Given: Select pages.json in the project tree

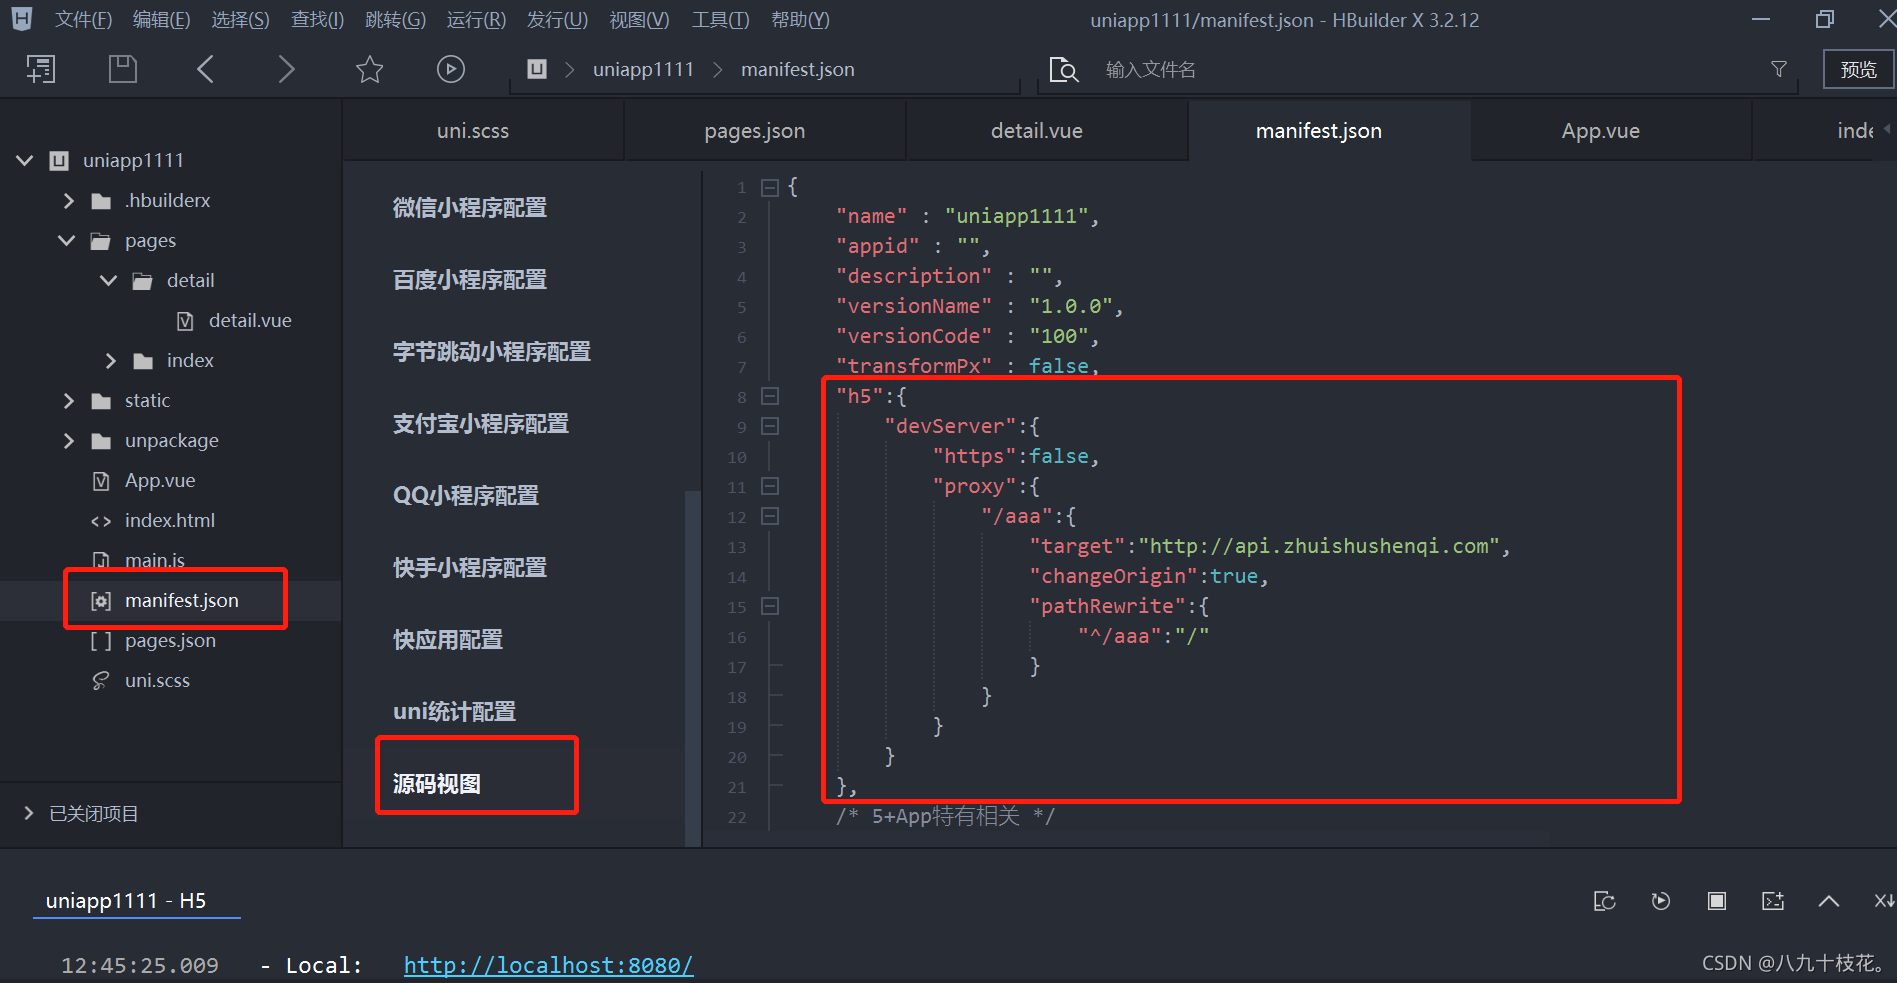Looking at the screenshot, I should [170, 641].
